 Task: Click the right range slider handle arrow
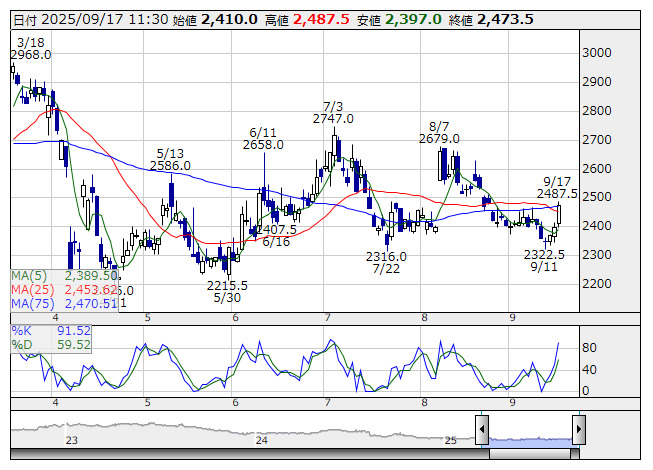tap(579, 429)
